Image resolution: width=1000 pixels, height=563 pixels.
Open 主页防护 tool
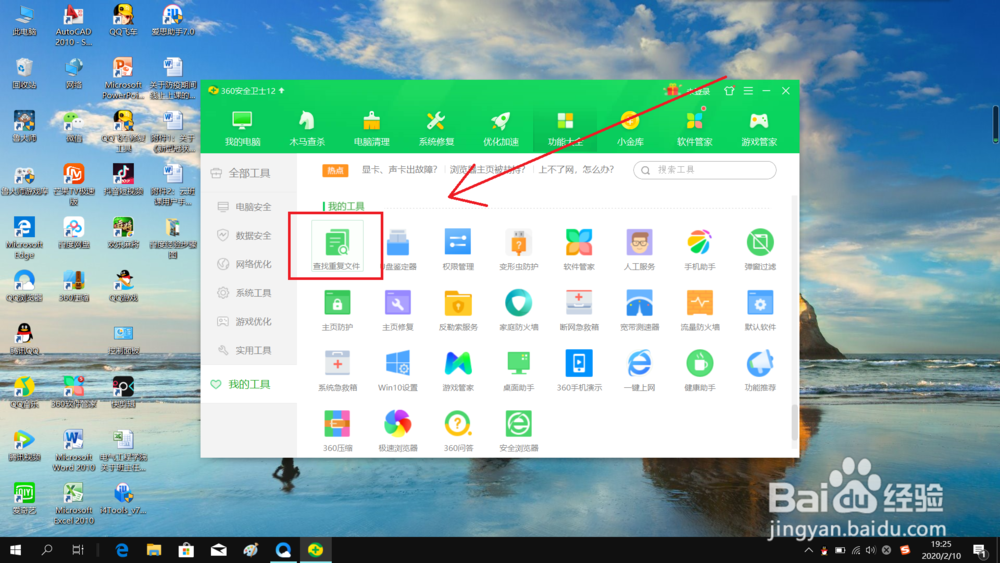tap(337, 309)
